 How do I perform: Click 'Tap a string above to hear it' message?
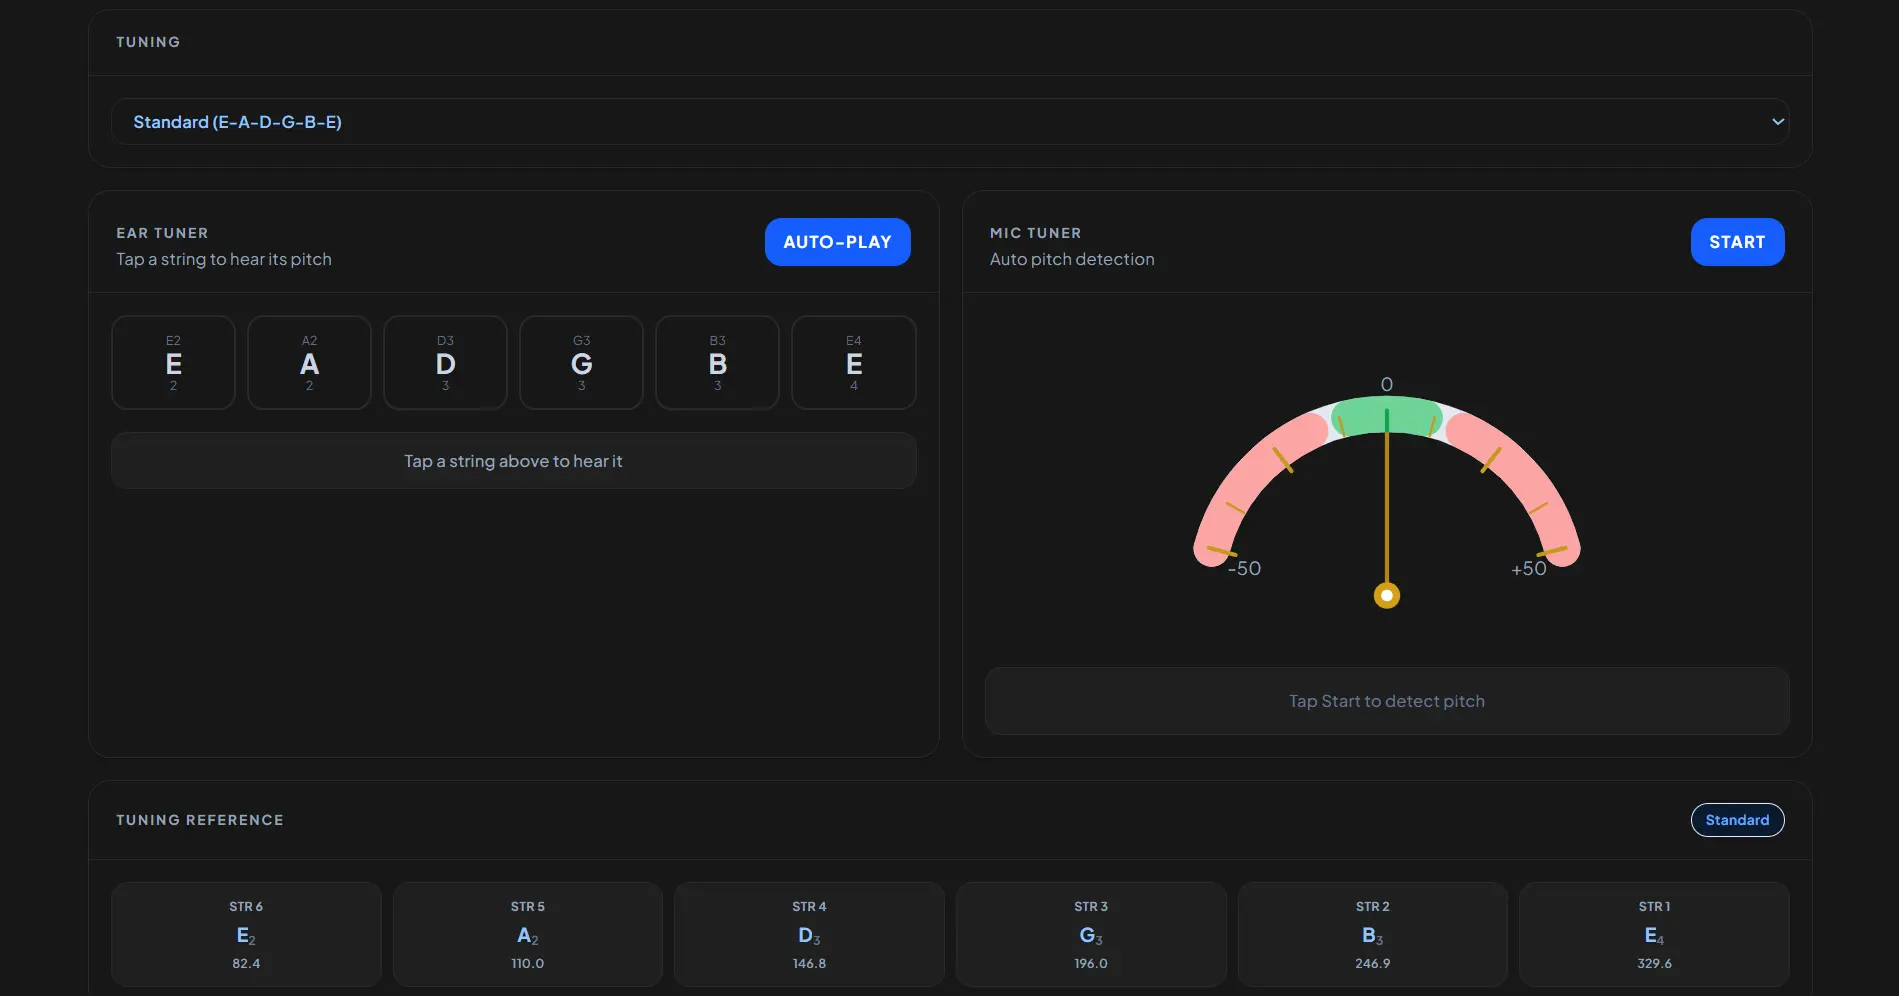click(513, 461)
